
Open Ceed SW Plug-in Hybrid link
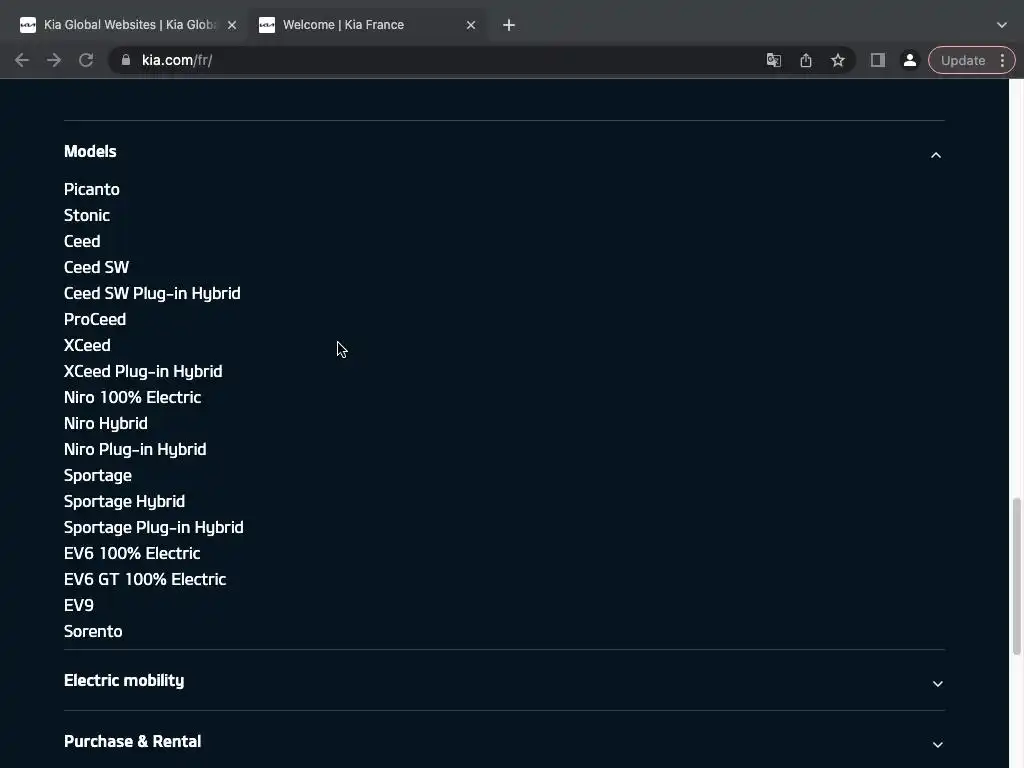tap(152, 293)
